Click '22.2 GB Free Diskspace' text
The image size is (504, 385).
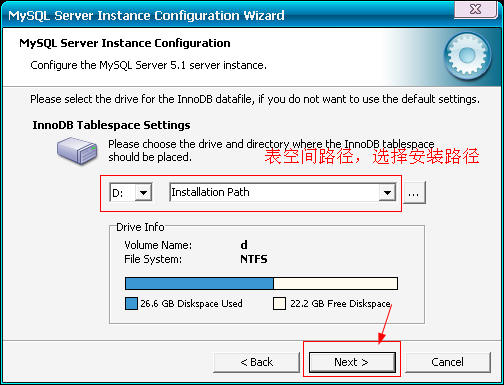340,304
